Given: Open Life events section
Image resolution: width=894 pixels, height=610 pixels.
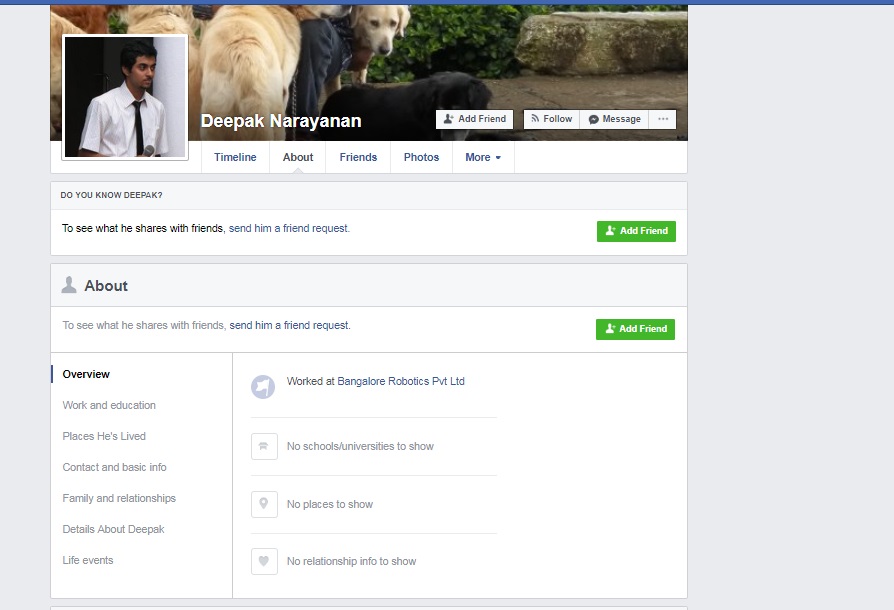Looking at the screenshot, I should pyautogui.click(x=88, y=560).
